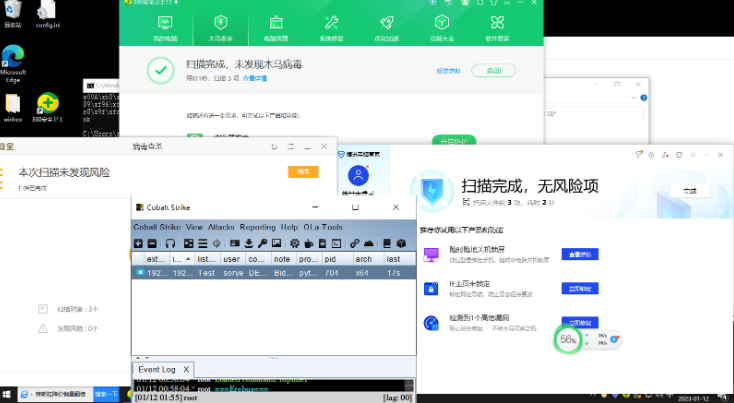Viewport: 734px width, 403px height.
Task: Open 优化加速 rocket tab in 360 window
Action: tap(387, 28)
